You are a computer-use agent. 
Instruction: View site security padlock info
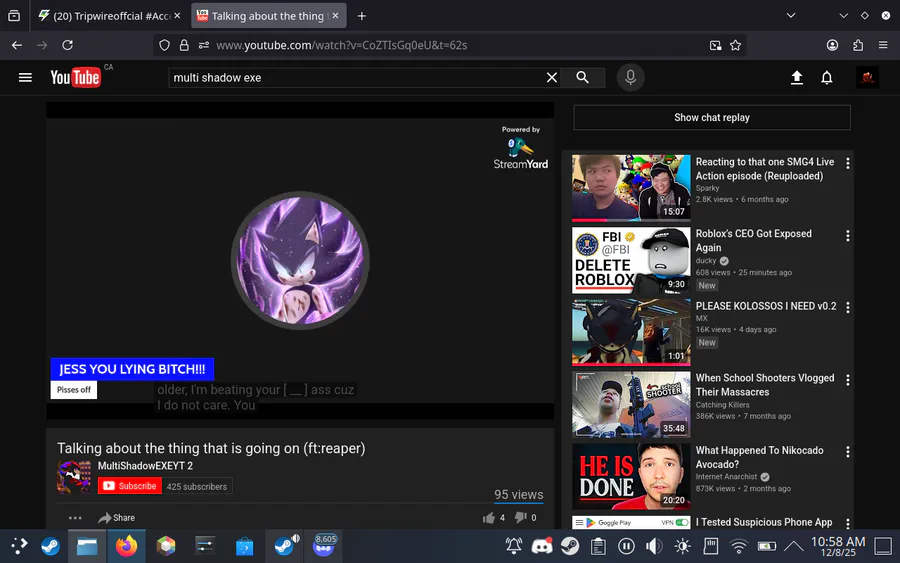[x=184, y=45]
